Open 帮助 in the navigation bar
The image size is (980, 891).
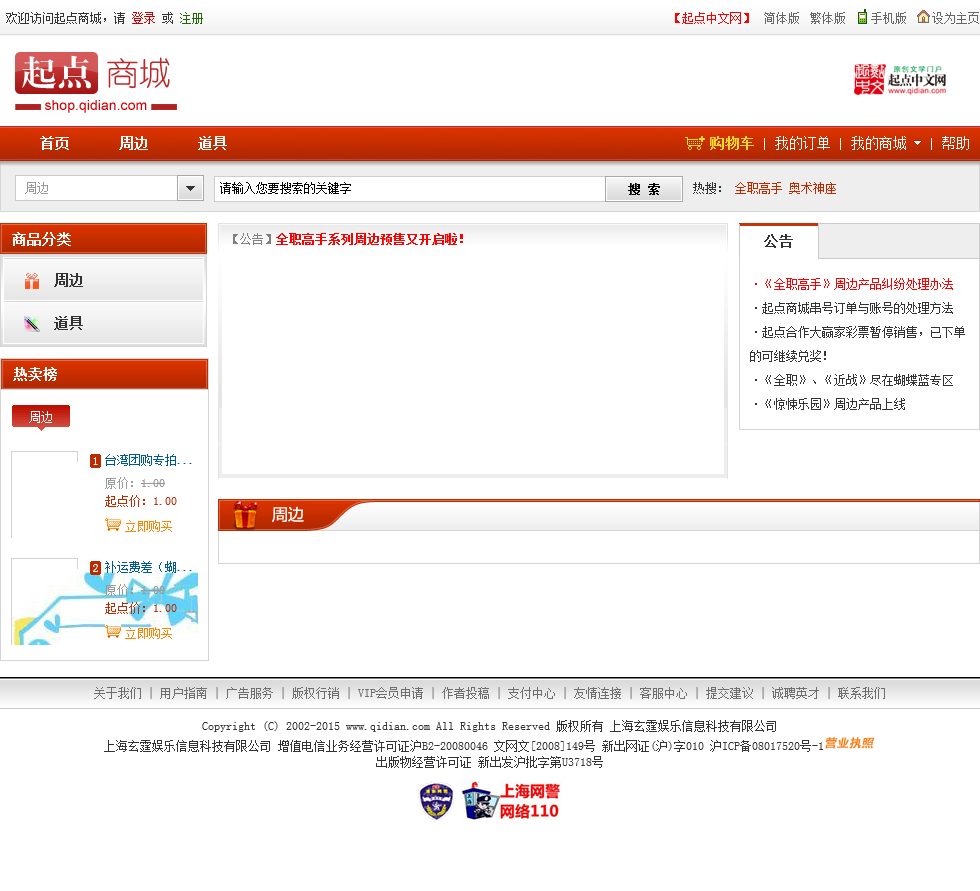[x=956, y=143]
